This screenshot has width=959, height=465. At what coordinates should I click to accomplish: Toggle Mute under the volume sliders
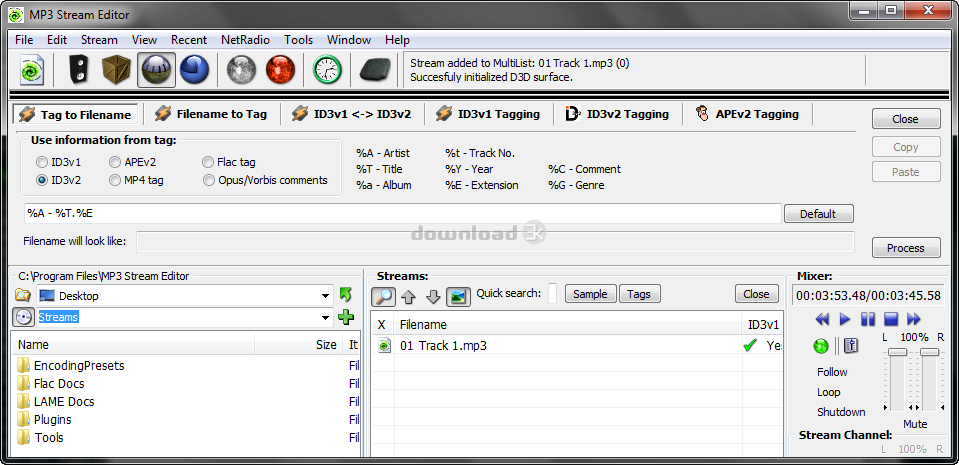[x=915, y=424]
